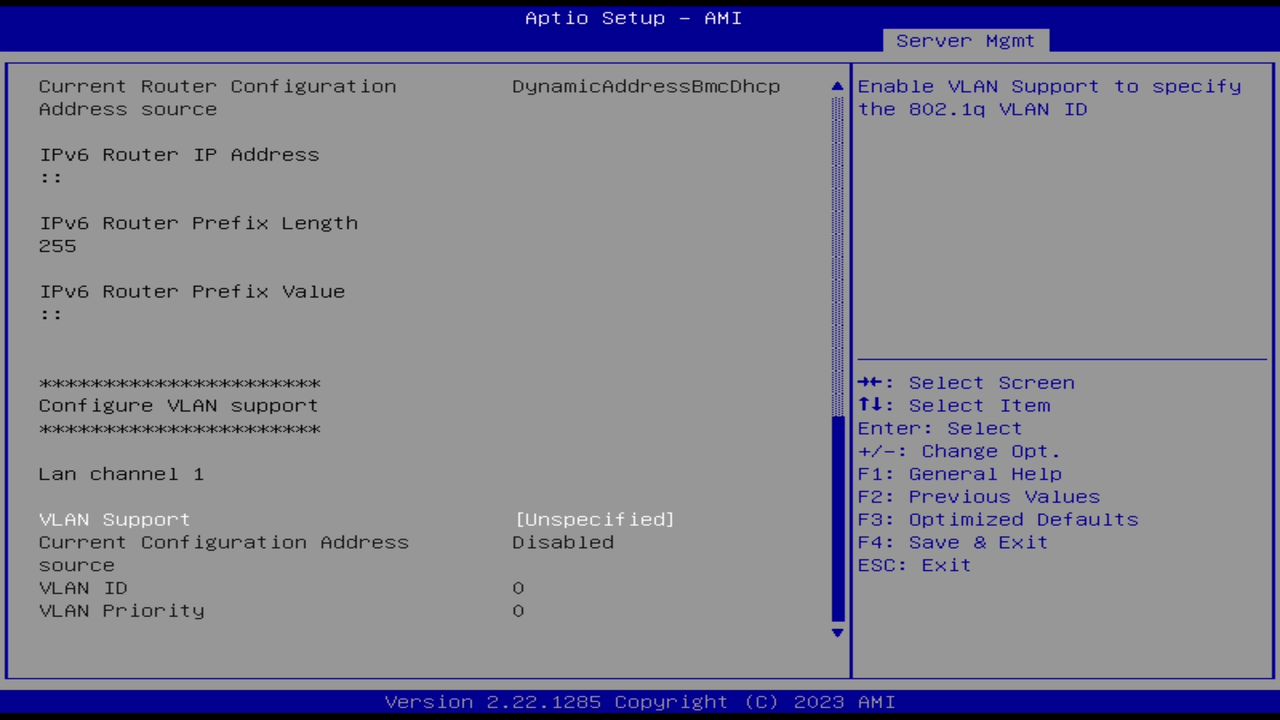Open the VLAN Support option value
1280x720 pixels.
click(595, 519)
